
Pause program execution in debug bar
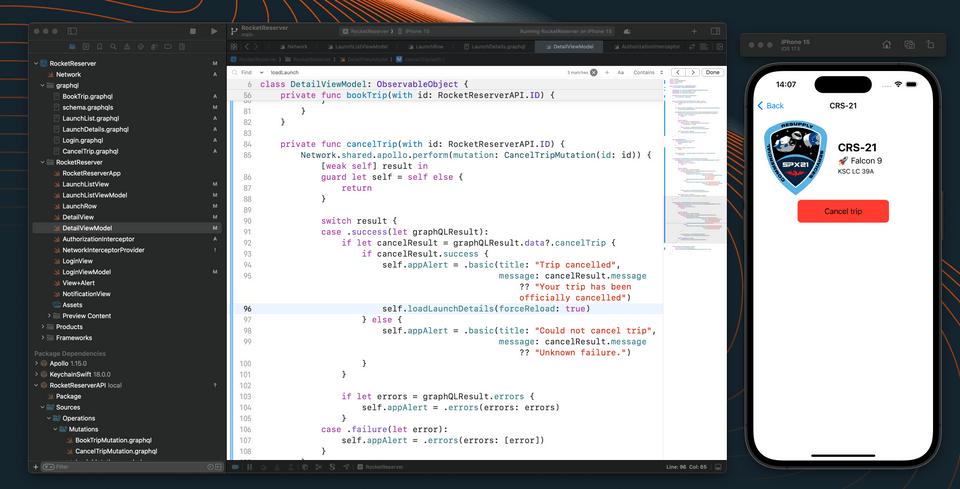pyautogui.click(x=249, y=466)
